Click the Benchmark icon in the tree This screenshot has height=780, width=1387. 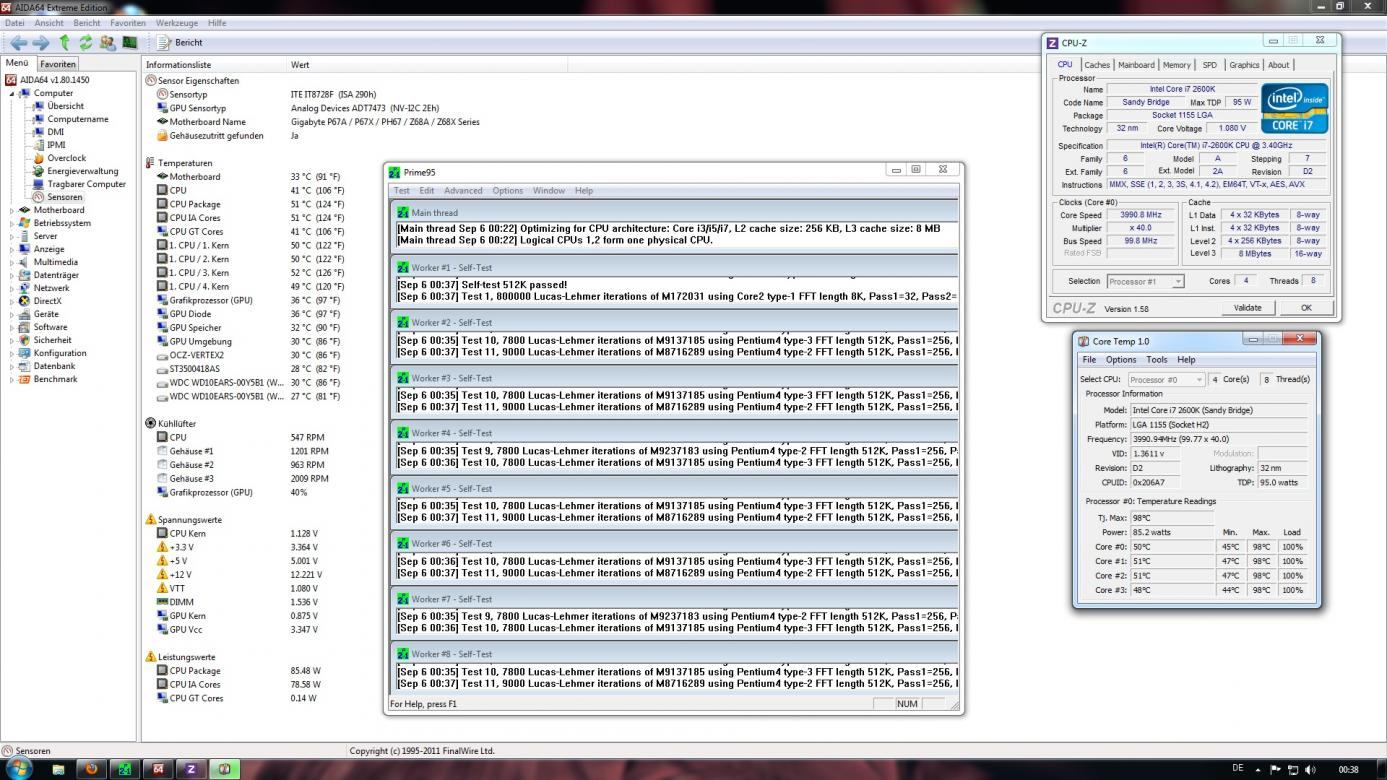click(x=25, y=379)
